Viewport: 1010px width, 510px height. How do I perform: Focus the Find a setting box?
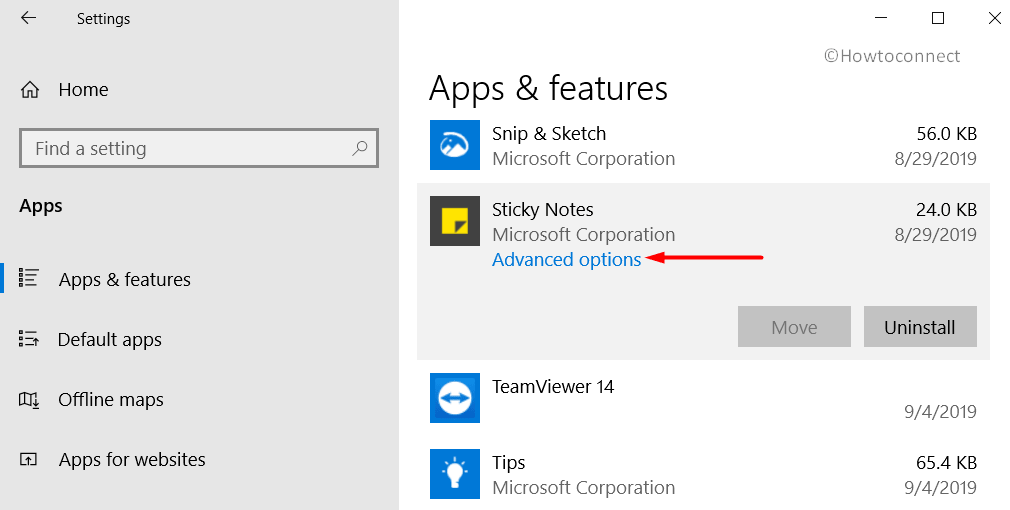click(199, 148)
